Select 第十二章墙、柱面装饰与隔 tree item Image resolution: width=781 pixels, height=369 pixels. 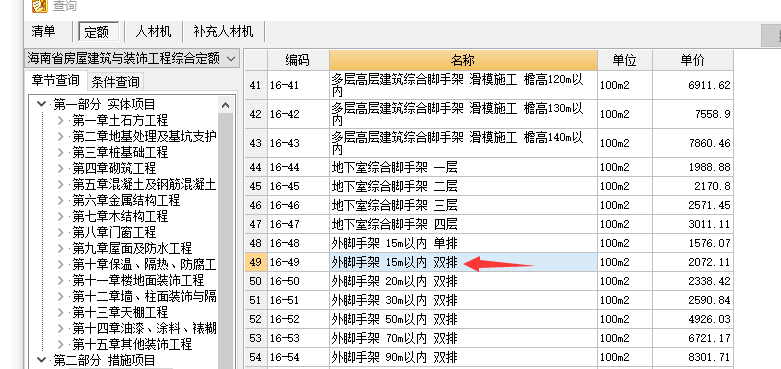pyautogui.click(x=144, y=296)
